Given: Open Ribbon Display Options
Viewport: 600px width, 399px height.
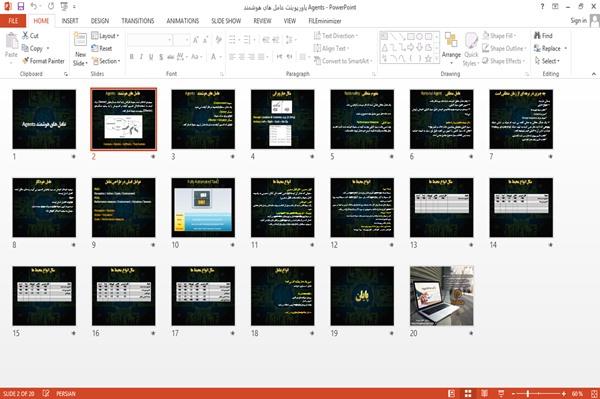Looking at the screenshot, I should point(555,7).
